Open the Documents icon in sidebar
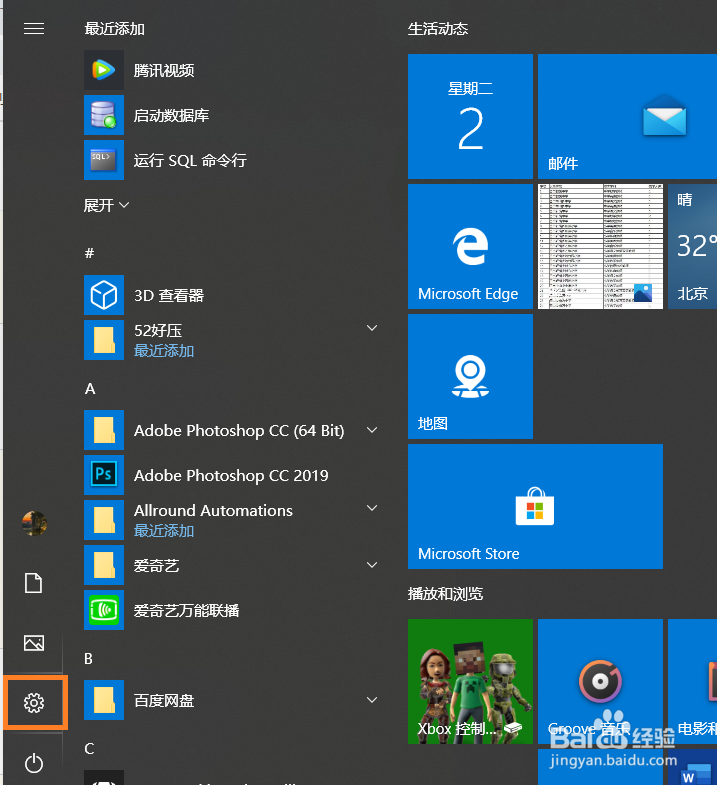 pos(34,583)
